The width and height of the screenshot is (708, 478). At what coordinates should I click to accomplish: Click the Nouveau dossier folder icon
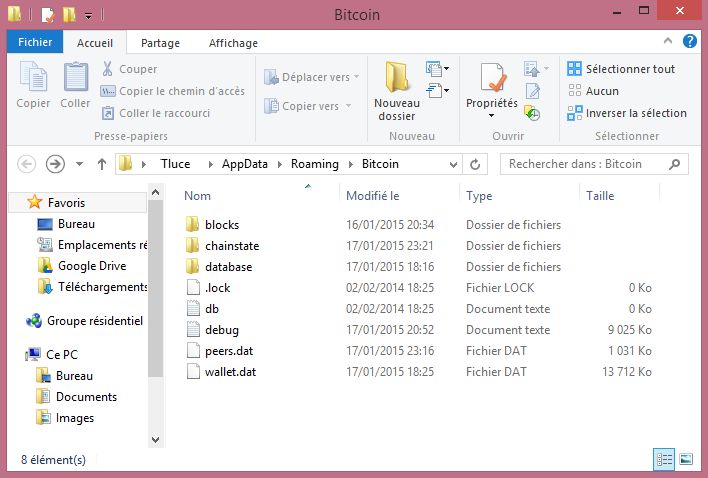[397, 78]
